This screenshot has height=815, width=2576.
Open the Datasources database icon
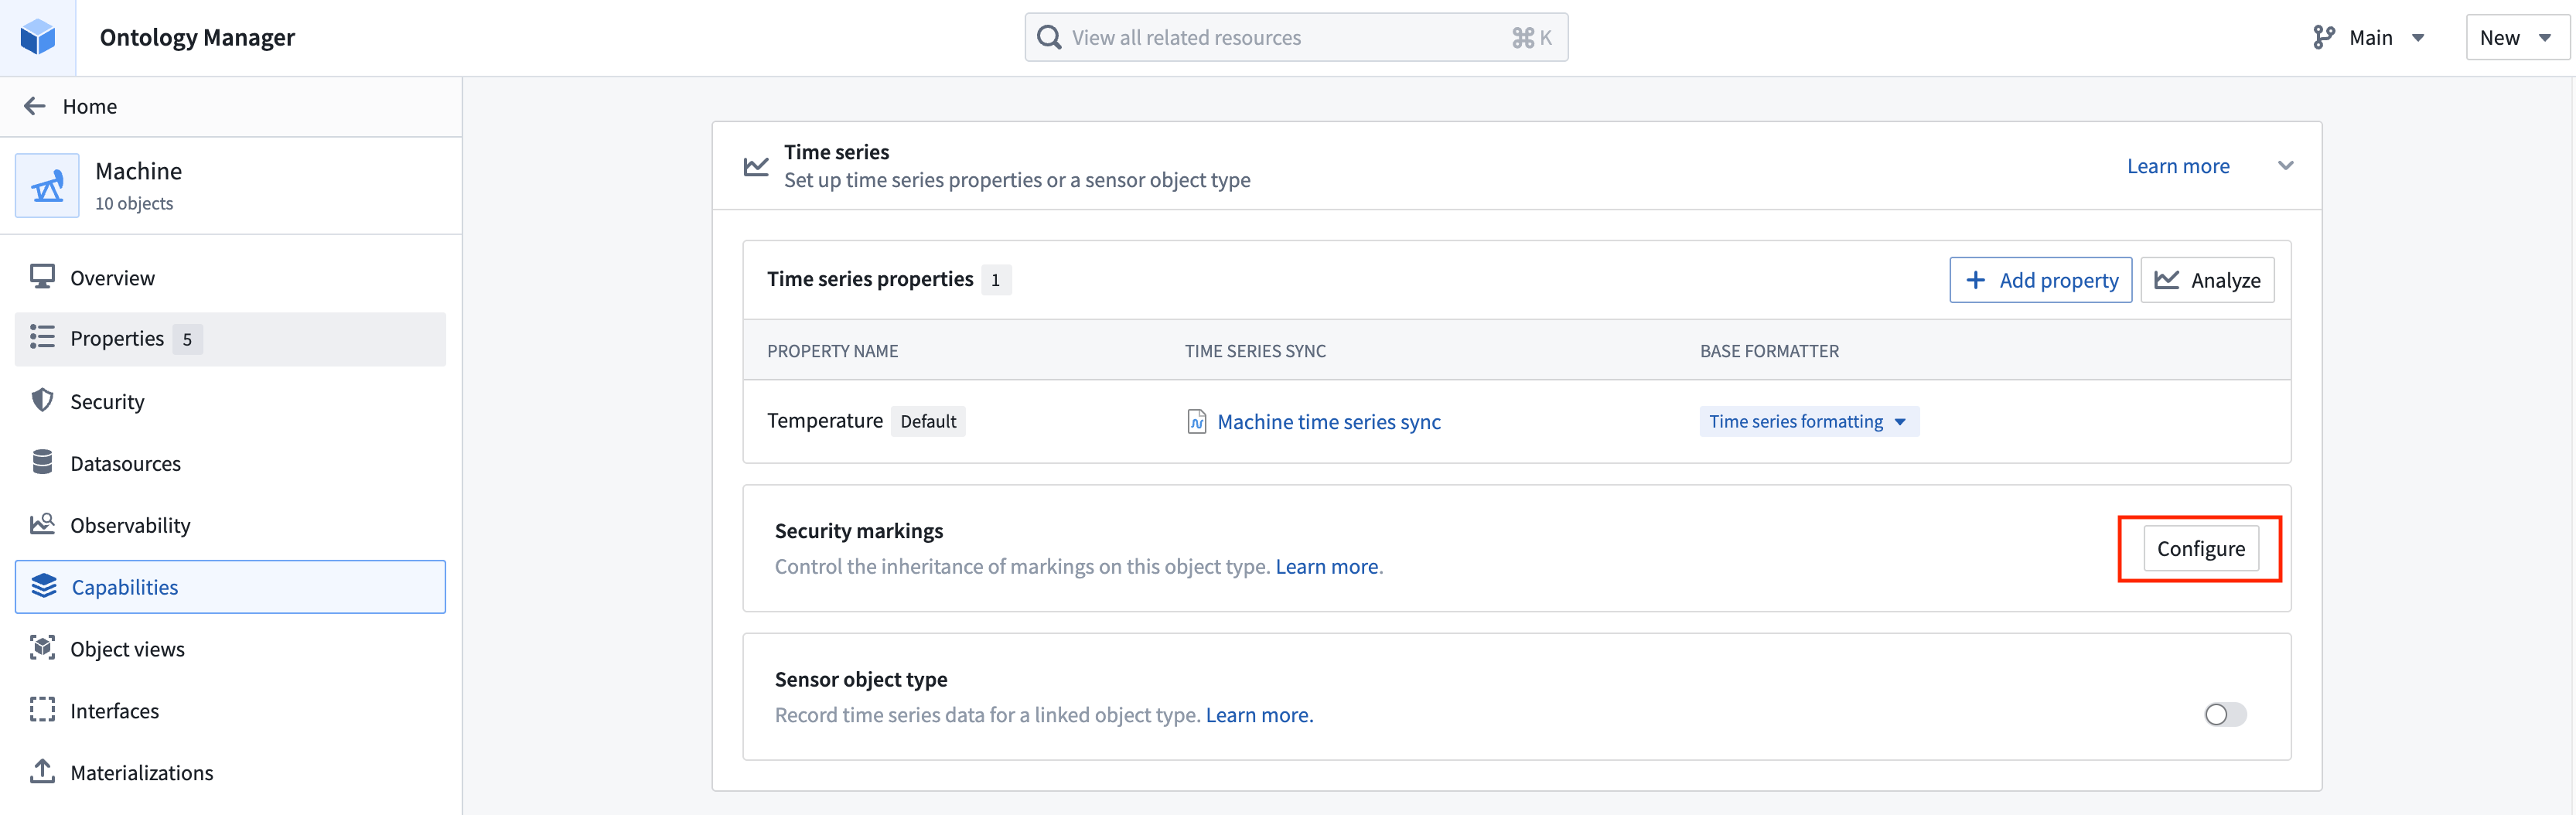pyautogui.click(x=42, y=462)
